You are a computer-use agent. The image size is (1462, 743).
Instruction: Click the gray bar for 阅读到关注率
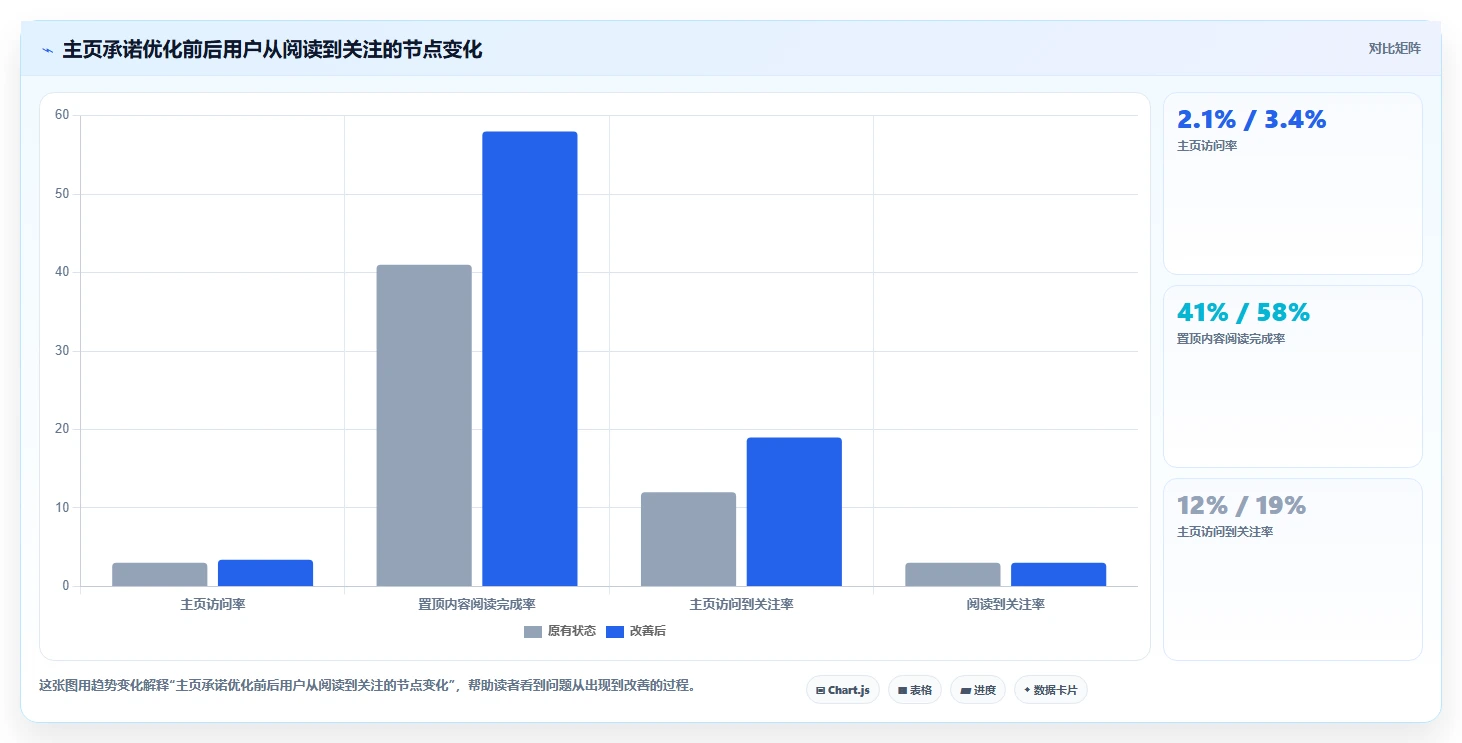(953, 575)
